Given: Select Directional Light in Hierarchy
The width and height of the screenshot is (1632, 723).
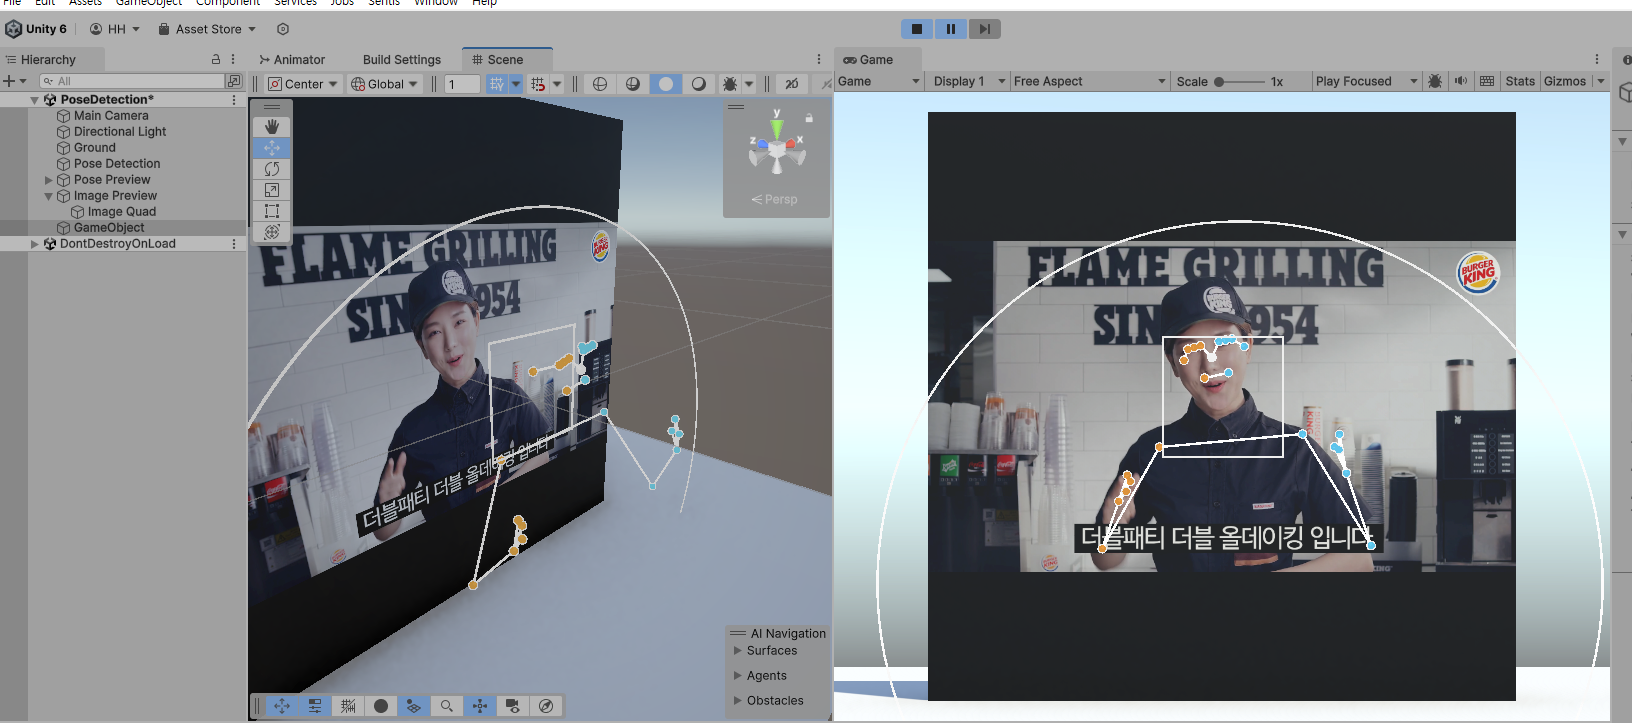Looking at the screenshot, I should (120, 132).
